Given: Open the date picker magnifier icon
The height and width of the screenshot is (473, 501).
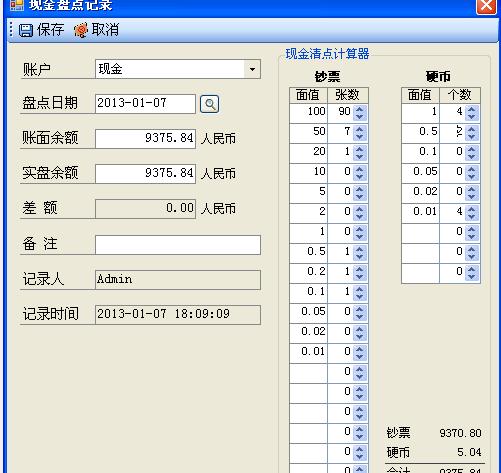Looking at the screenshot, I should click(x=209, y=104).
